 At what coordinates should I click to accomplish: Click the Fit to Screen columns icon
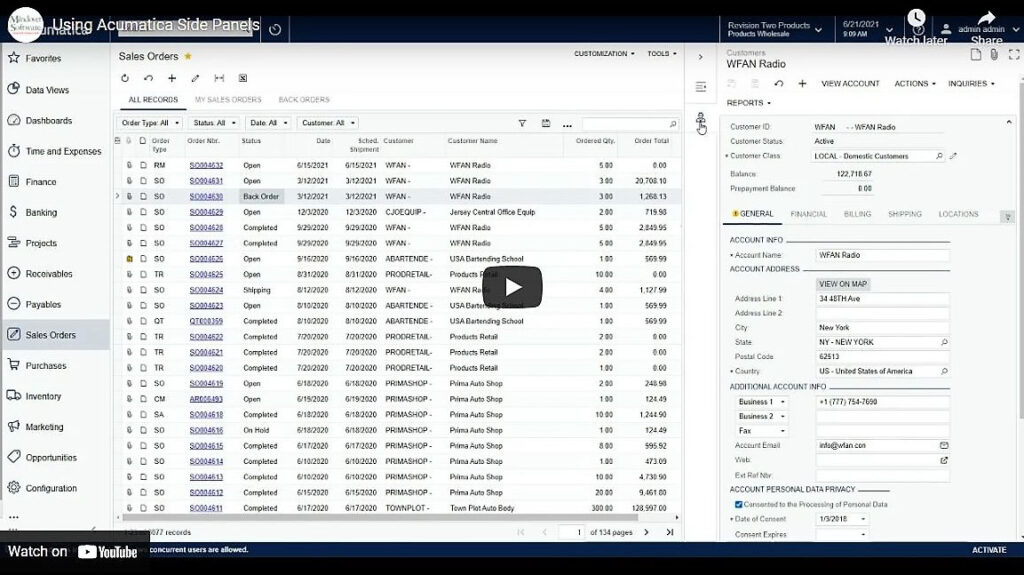pyautogui.click(x=219, y=78)
